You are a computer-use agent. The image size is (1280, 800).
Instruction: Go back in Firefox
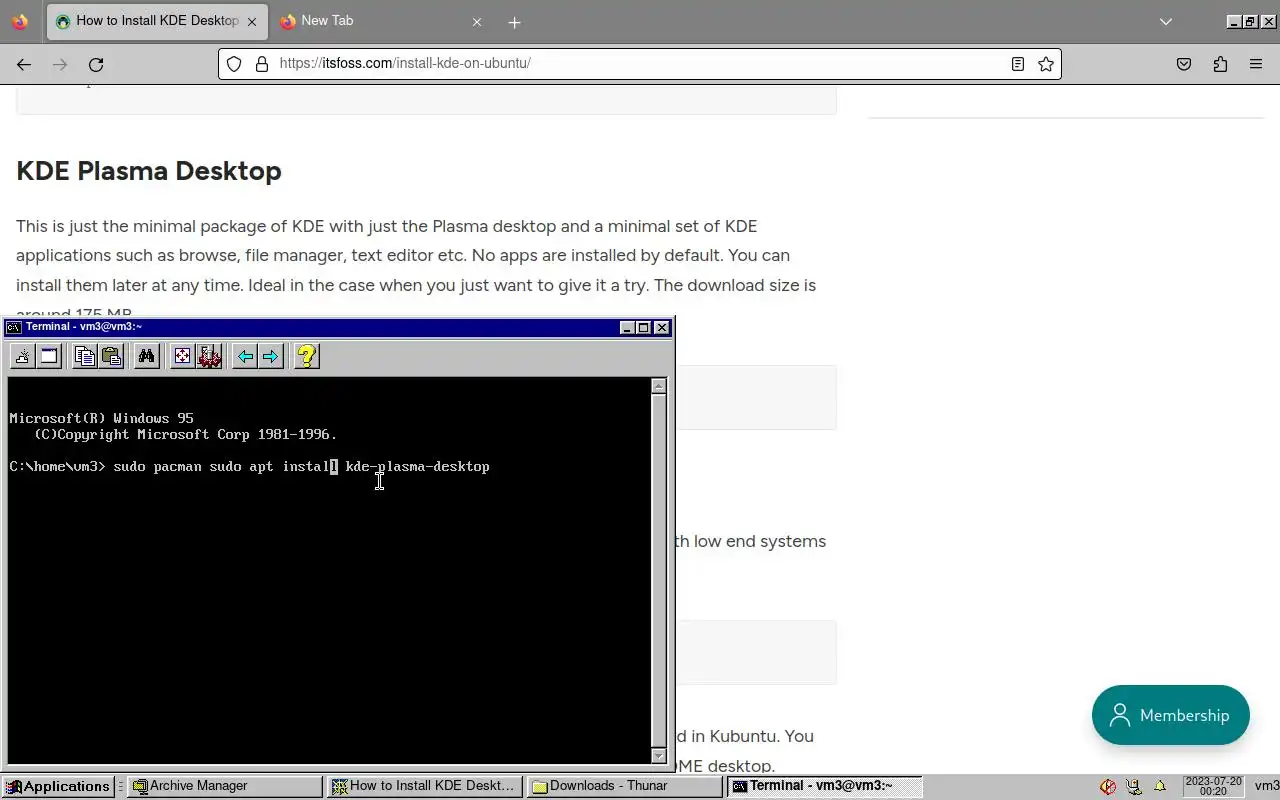24,64
